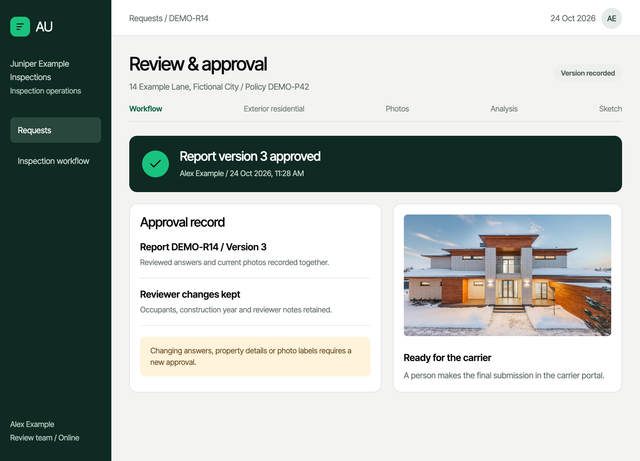The width and height of the screenshot is (640, 461).
Task: Click Reviewed answers and current photos text
Action: pos(234,262)
